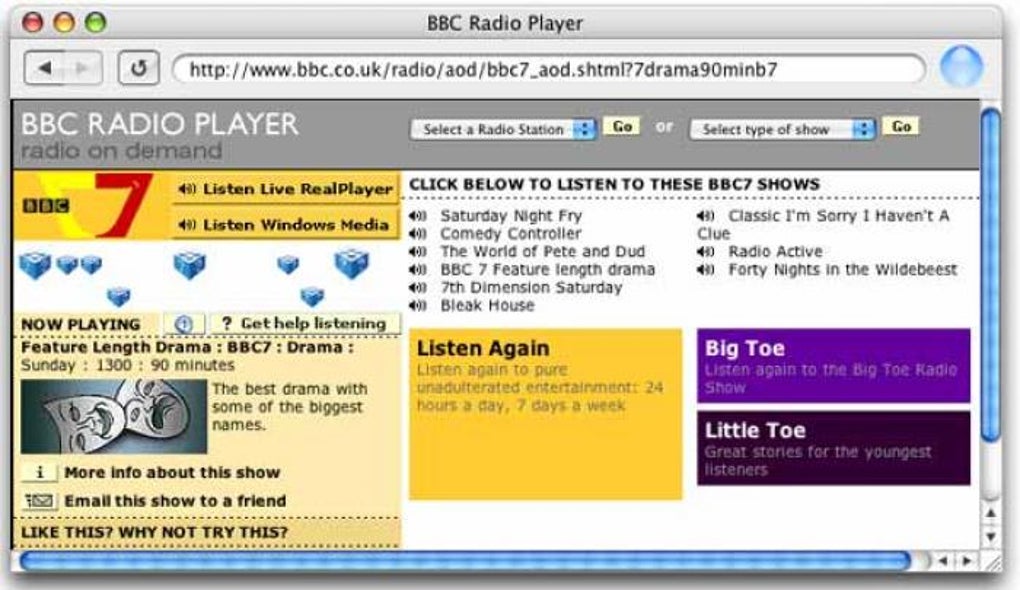Click the horizontal scrollbar right arrow
This screenshot has width=1020, height=590.
click(967, 561)
